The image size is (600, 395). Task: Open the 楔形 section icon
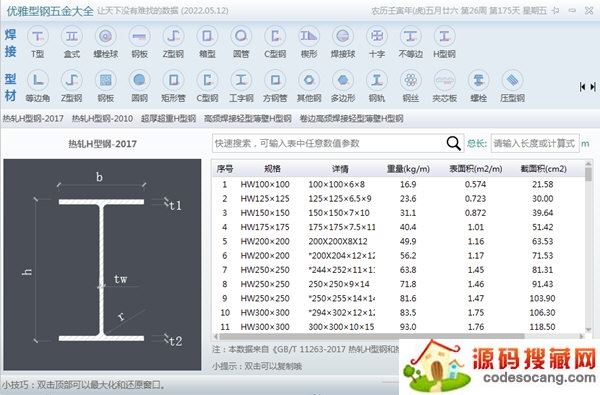309,37
